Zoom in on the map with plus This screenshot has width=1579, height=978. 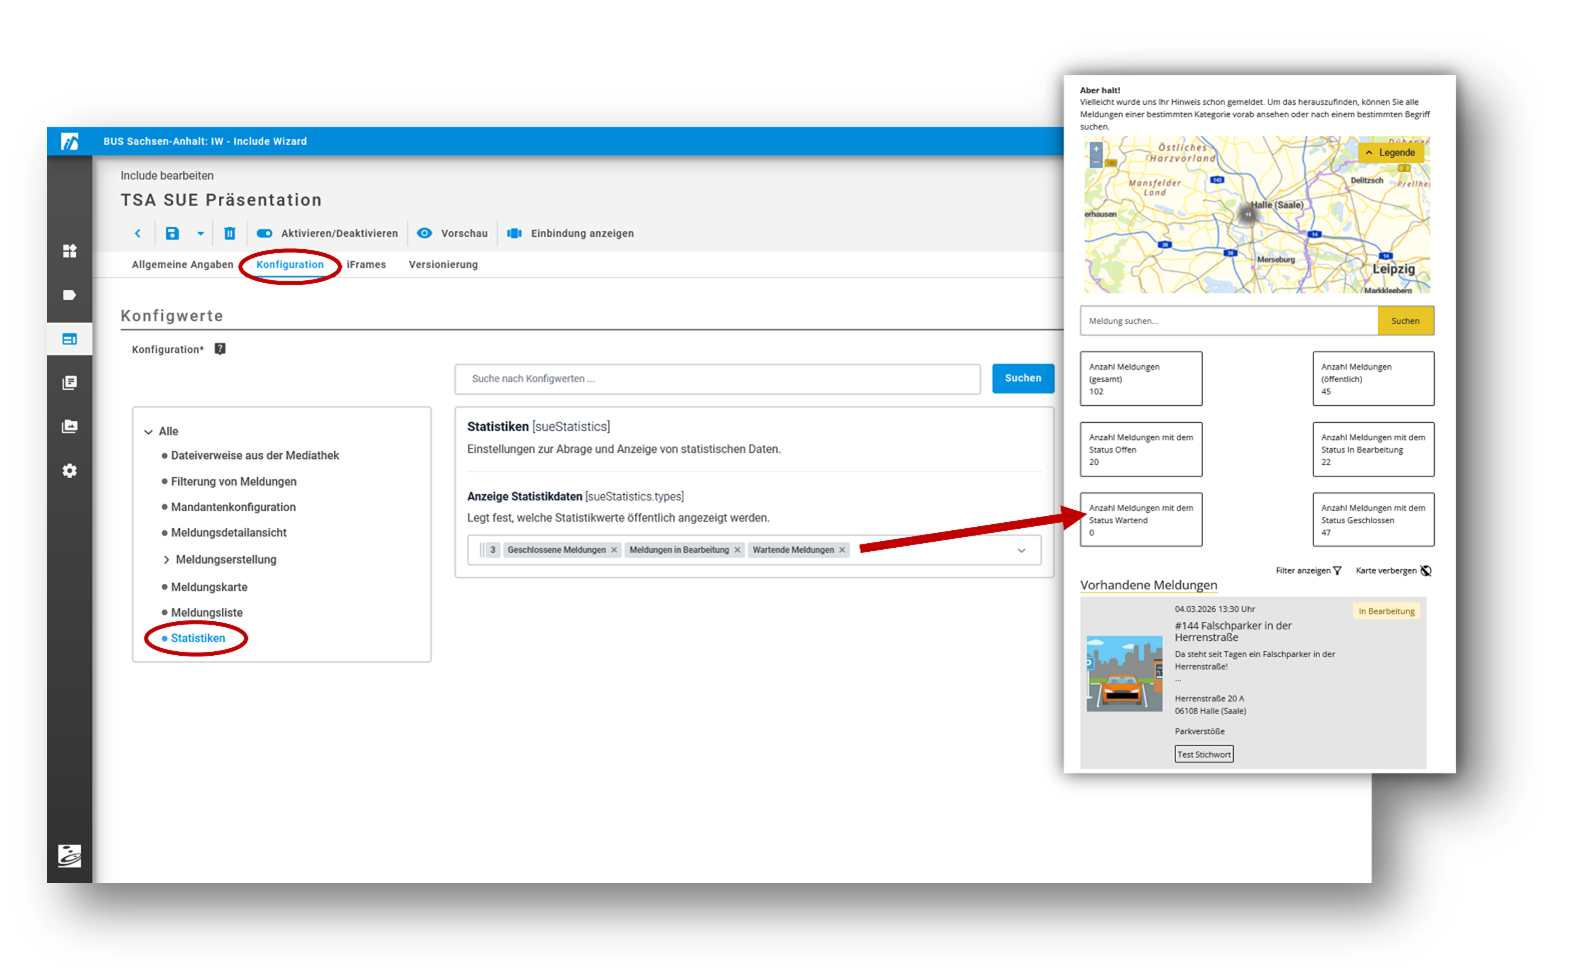(1096, 149)
